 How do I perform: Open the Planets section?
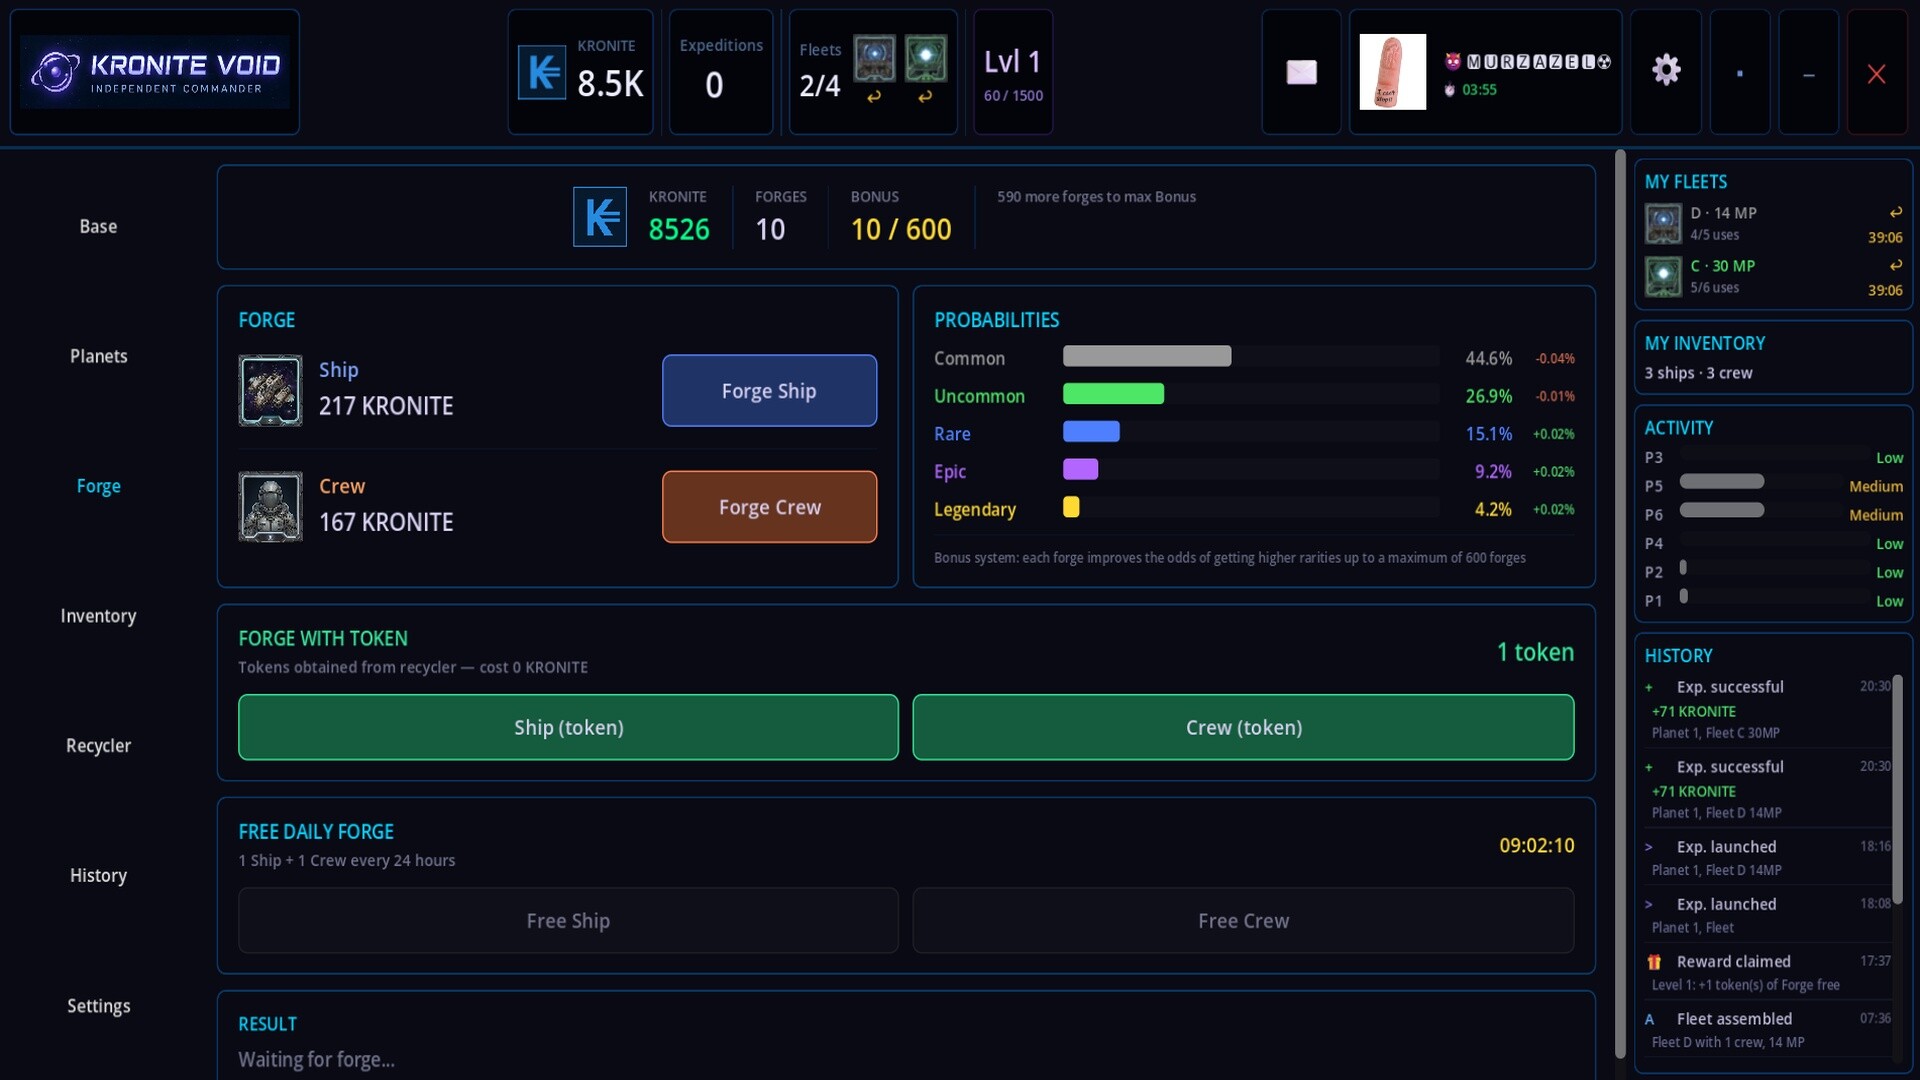(x=98, y=357)
